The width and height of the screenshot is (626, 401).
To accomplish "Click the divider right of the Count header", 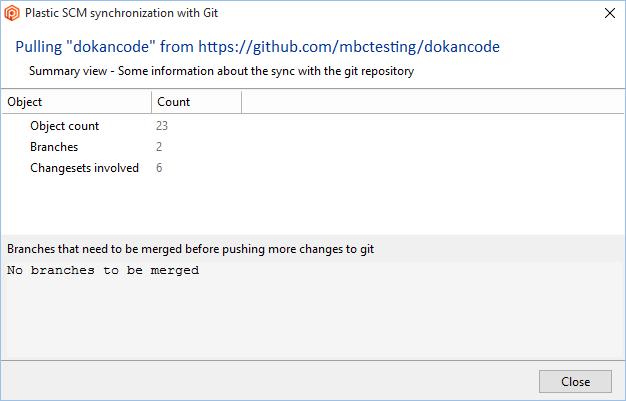I will [242, 102].
